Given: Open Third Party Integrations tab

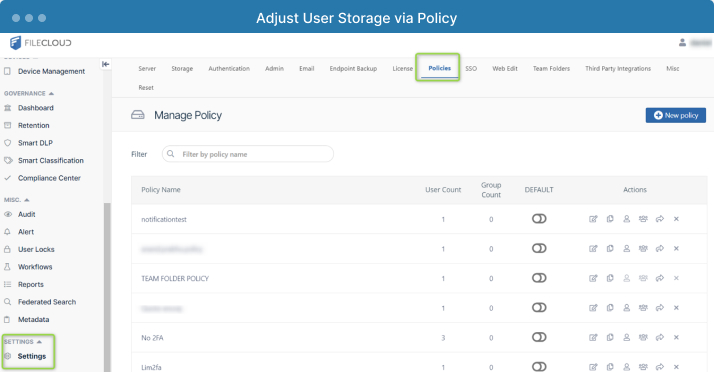Looking at the screenshot, I should [618, 69].
